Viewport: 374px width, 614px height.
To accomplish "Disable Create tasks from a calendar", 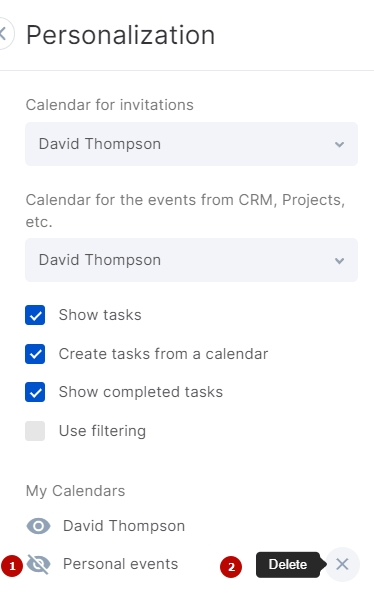I will pos(35,354).
